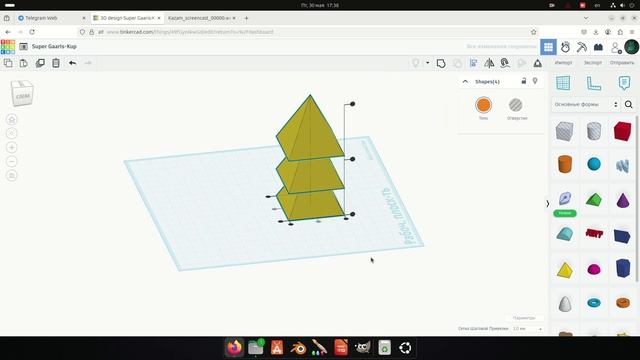Invite a collaborator with the add-person icon

pos(616,47)
